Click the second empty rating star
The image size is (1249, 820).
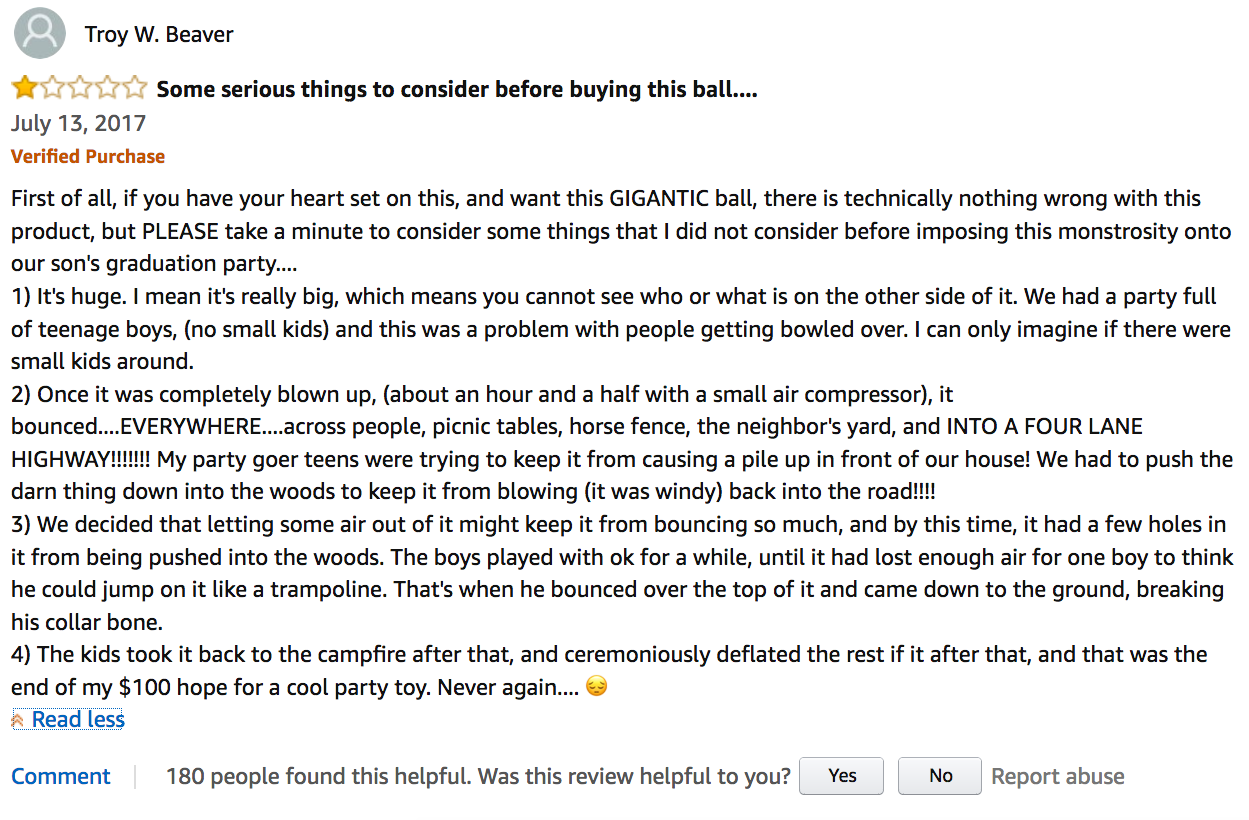click(52, 89)
